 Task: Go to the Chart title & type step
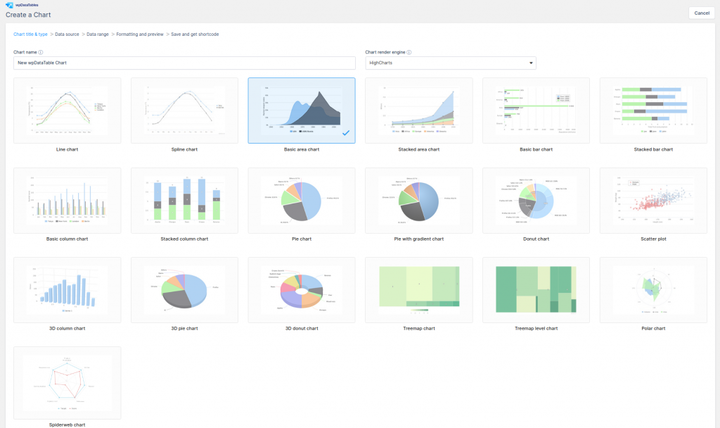[x=30, y=34]
